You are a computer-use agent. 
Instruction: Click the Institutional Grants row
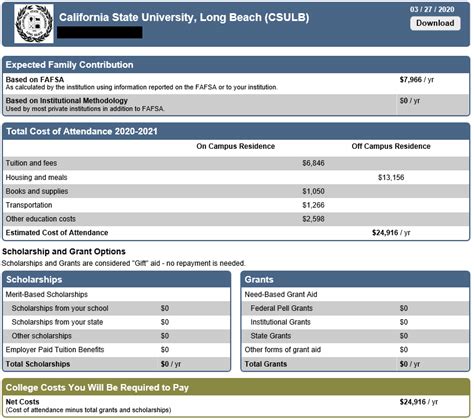(355, 322)
